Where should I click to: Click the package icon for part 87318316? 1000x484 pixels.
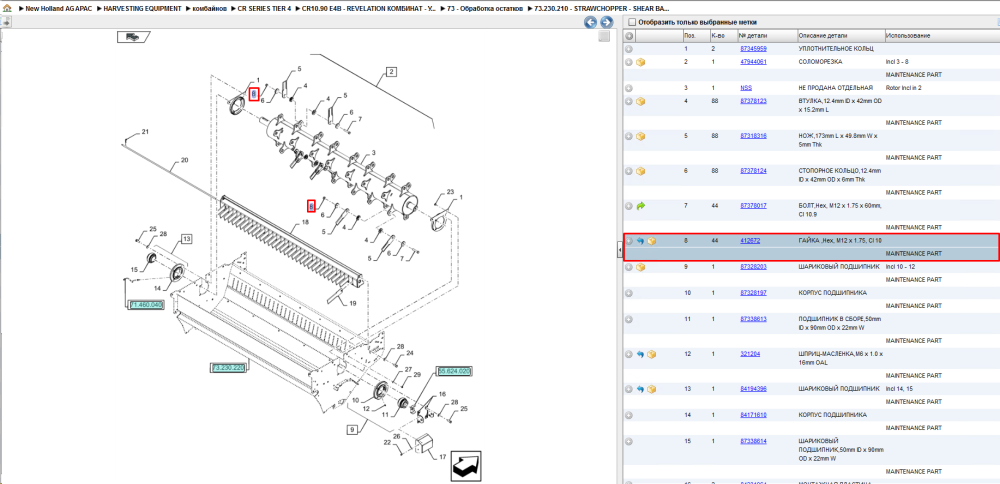(x=640, y=136)
